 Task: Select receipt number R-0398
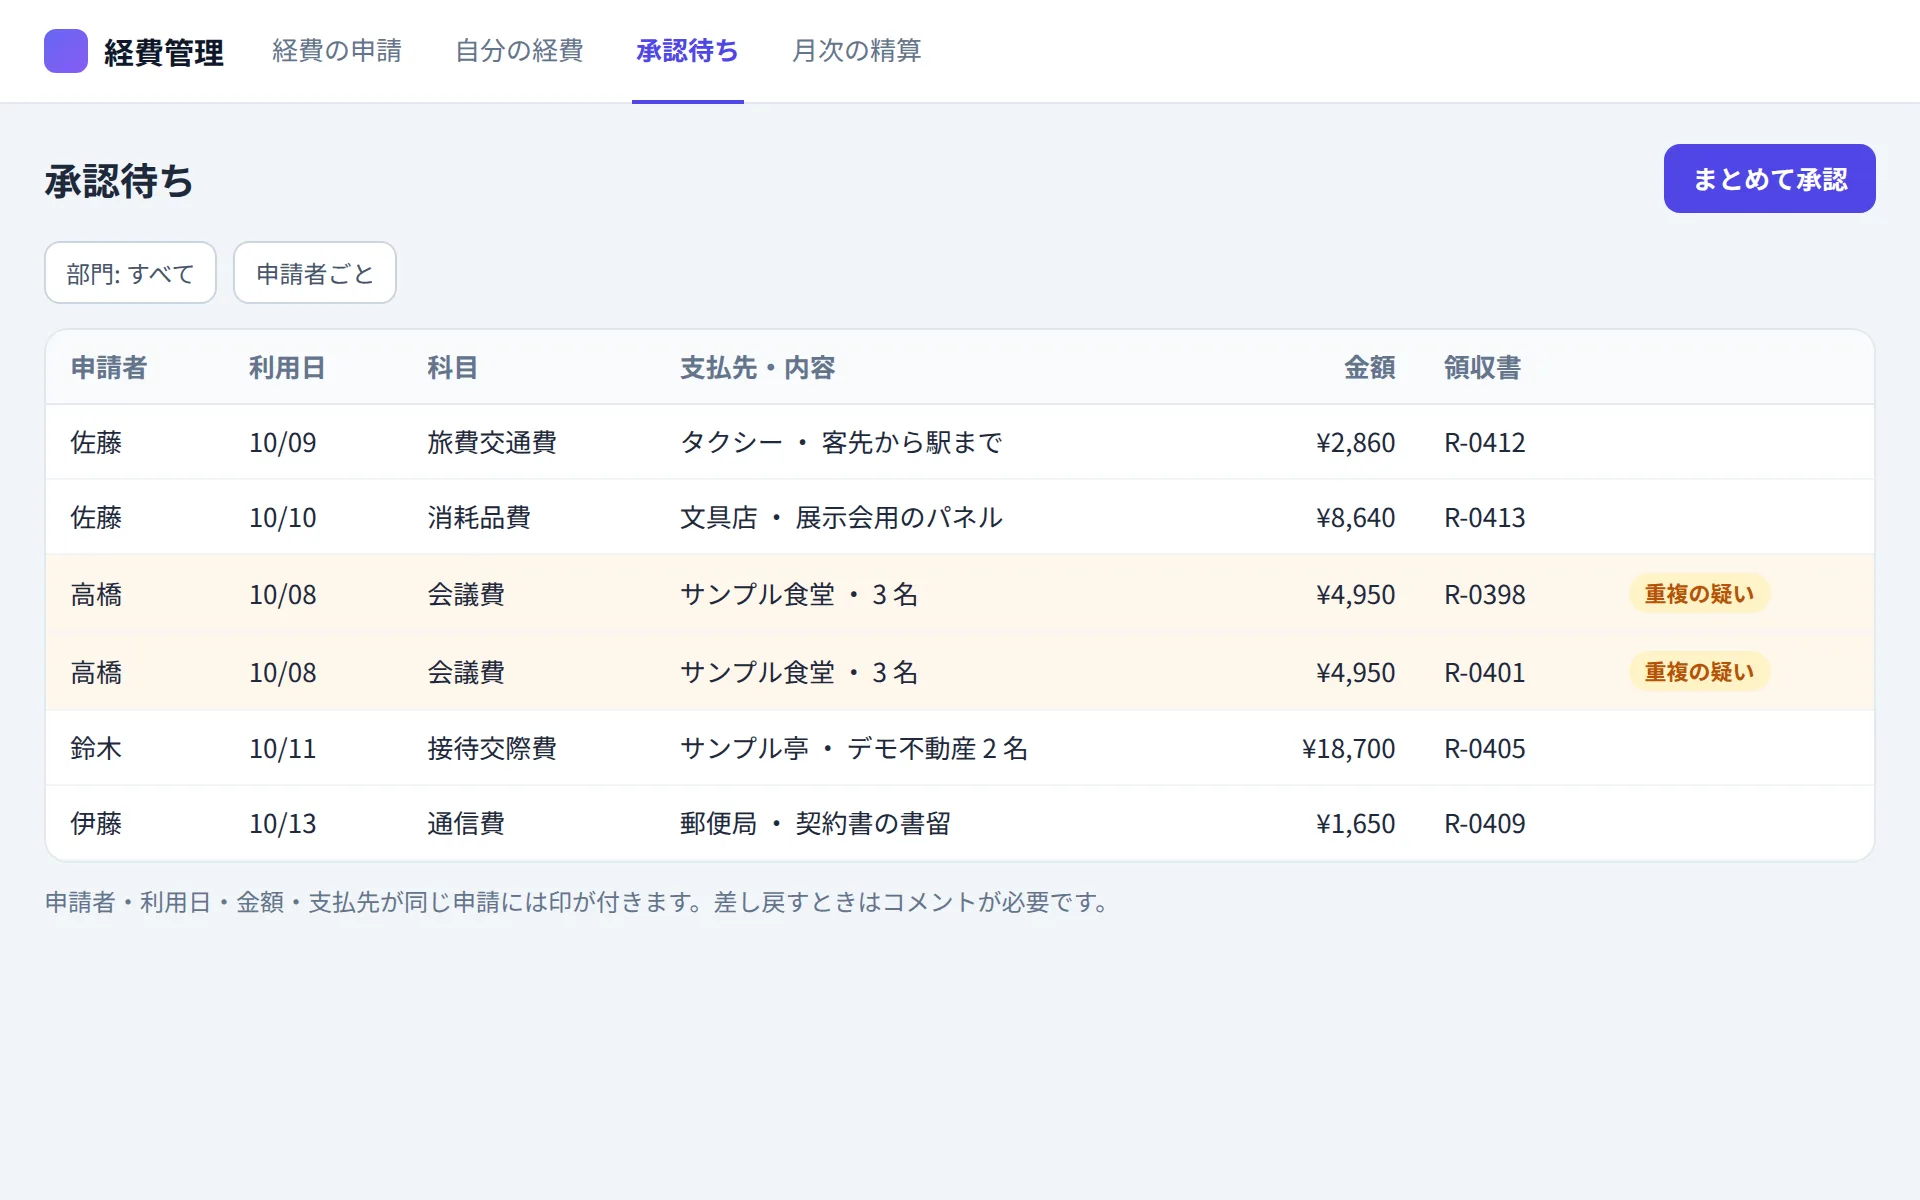(1484, 595)
